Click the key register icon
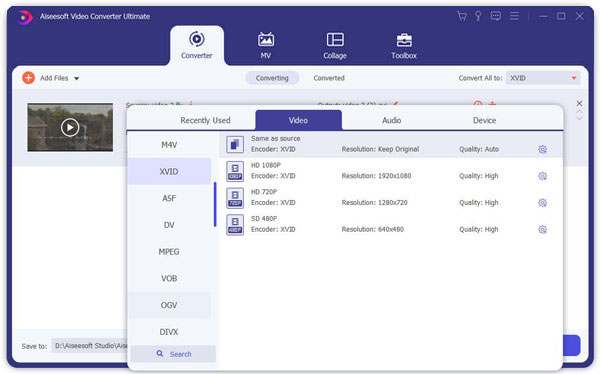600x374 pixels. click(478, 16)
